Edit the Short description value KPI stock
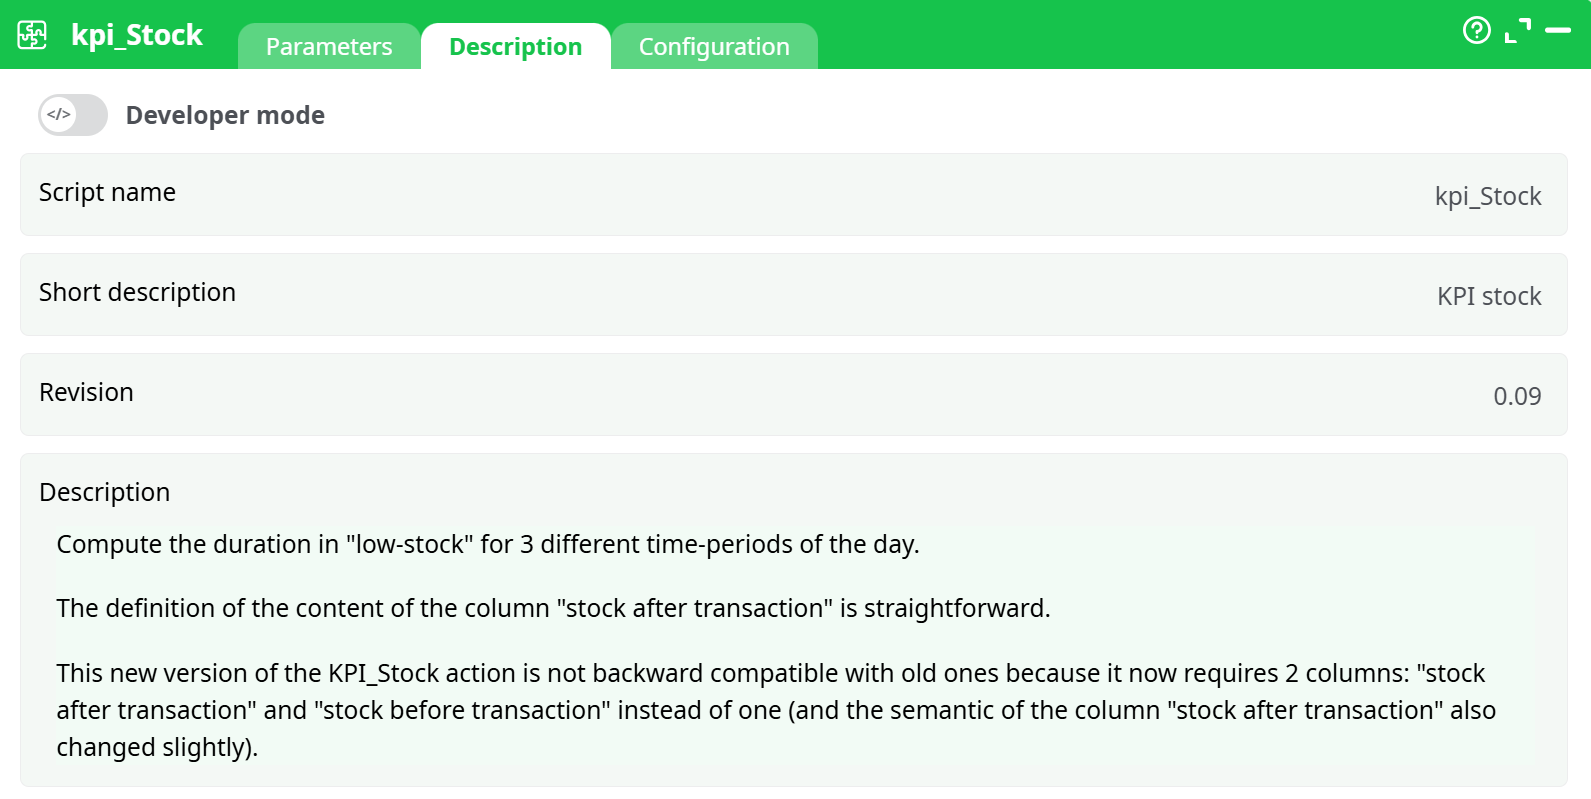The image size is (1591, 799). click(1488, 295)
